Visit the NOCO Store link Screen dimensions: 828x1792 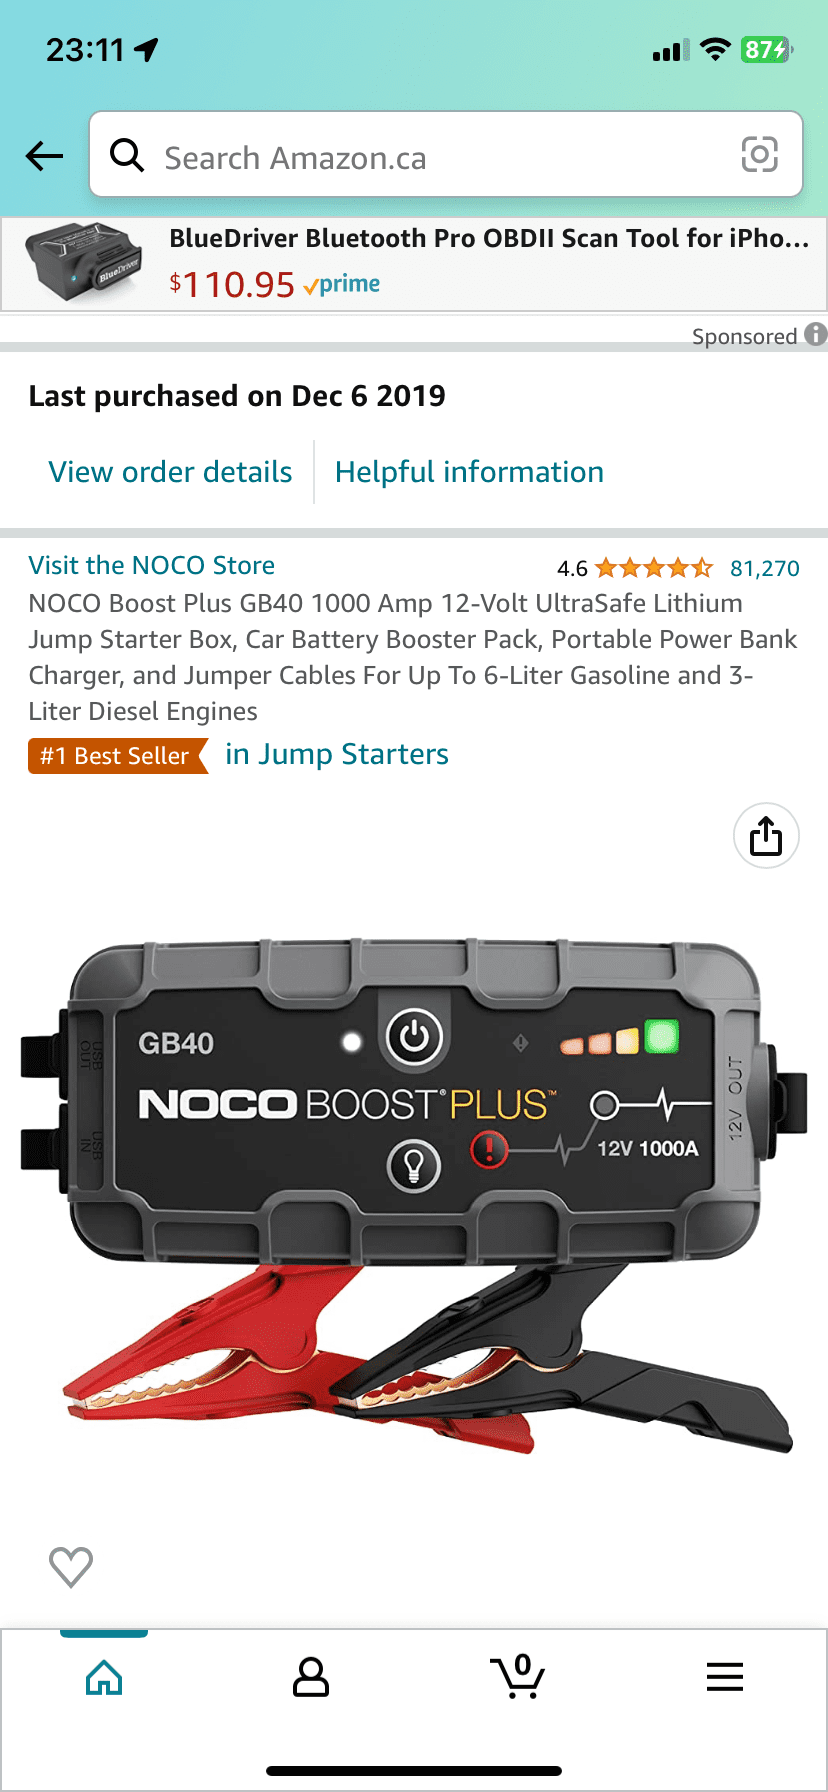(152, 565)
